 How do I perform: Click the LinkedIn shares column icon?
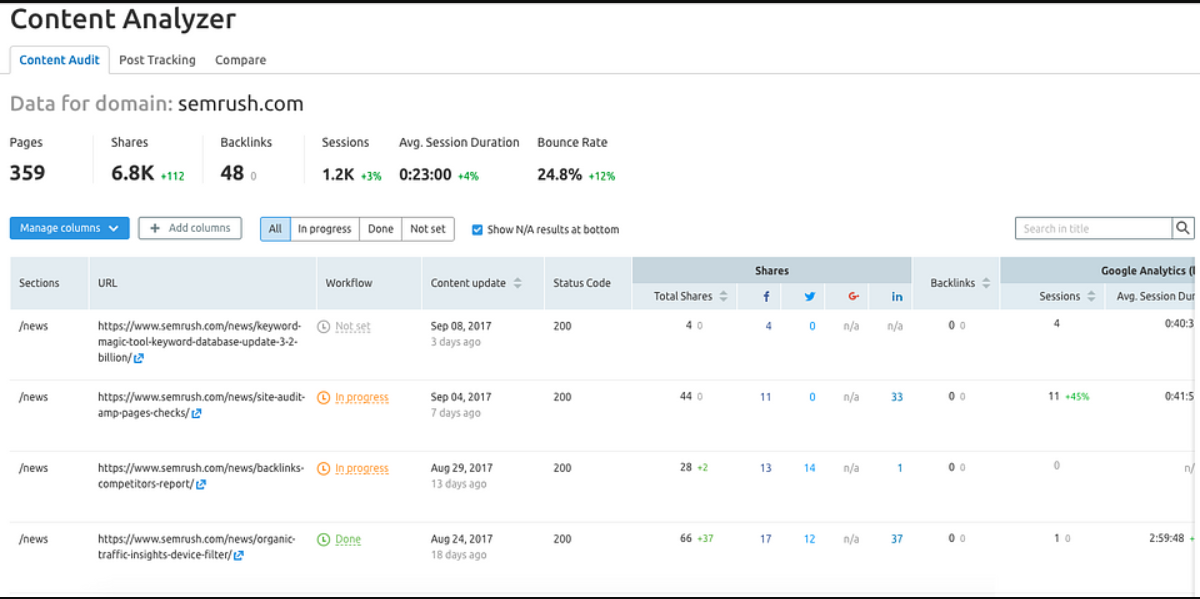tap(897, 297)
